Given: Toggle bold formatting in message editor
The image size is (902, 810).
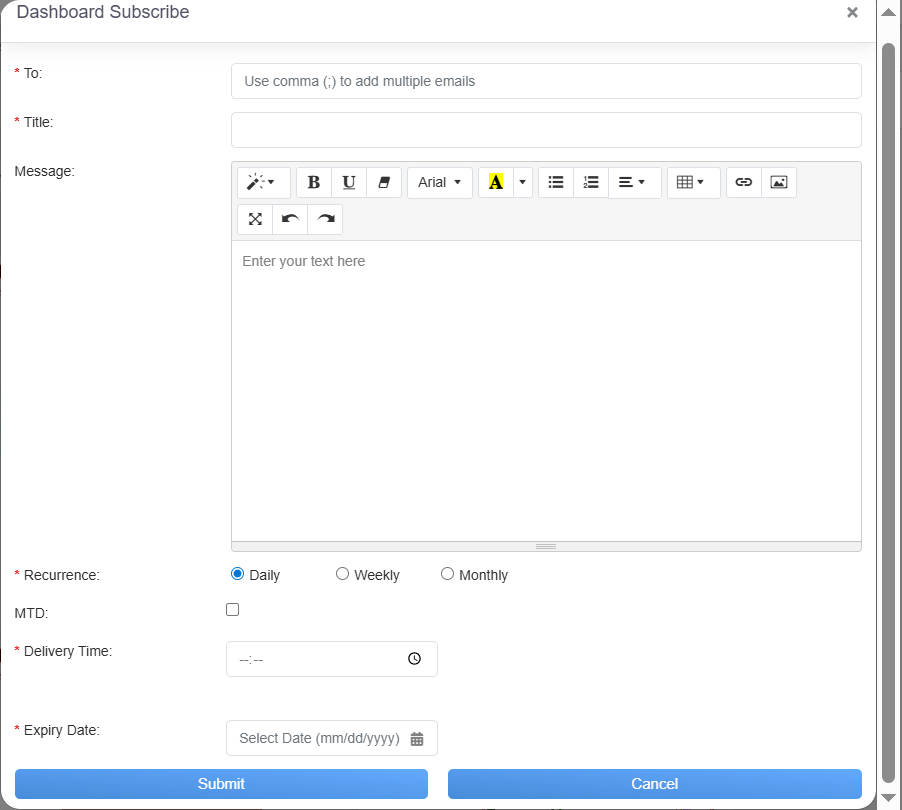Looking at the screenshot, I should (314, 182).
